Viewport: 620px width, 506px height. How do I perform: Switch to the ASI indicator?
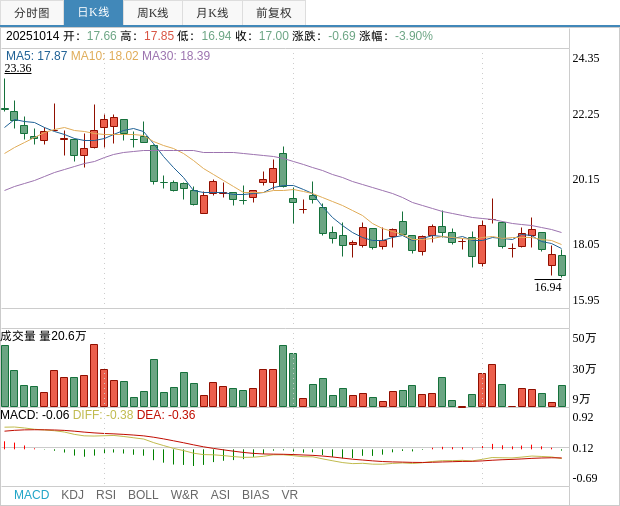point(220,495)
